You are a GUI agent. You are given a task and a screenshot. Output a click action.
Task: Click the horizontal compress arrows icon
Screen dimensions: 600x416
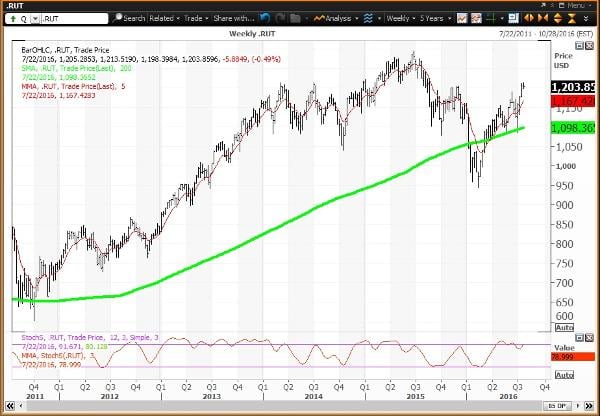[543, 18]
